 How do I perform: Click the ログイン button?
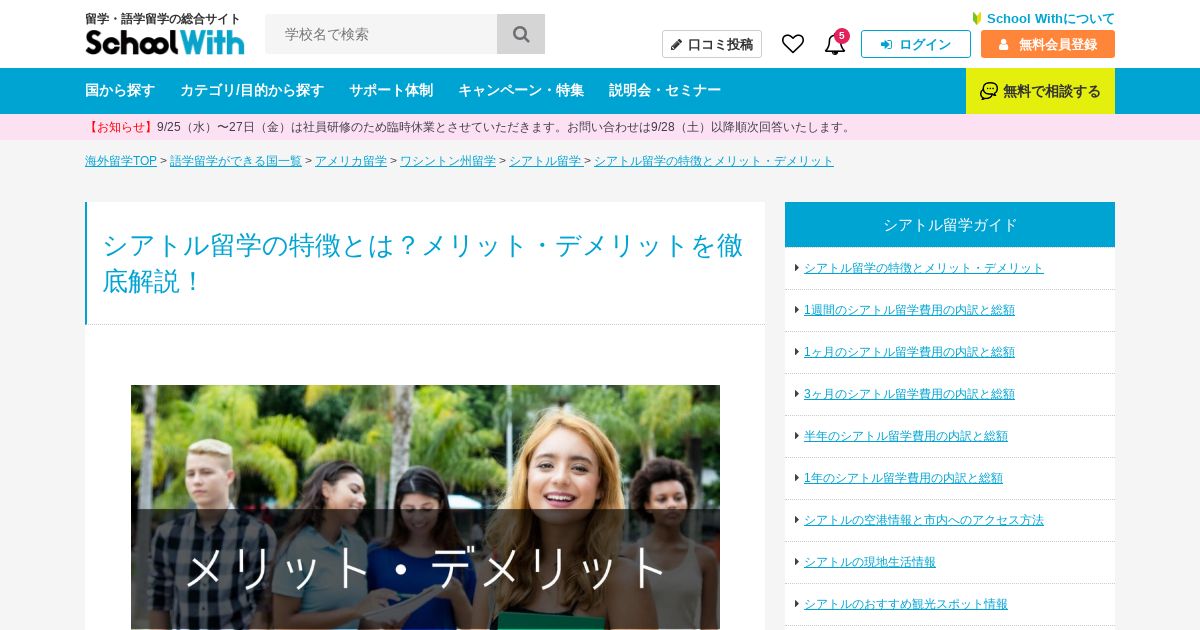(x=916, y=44)
